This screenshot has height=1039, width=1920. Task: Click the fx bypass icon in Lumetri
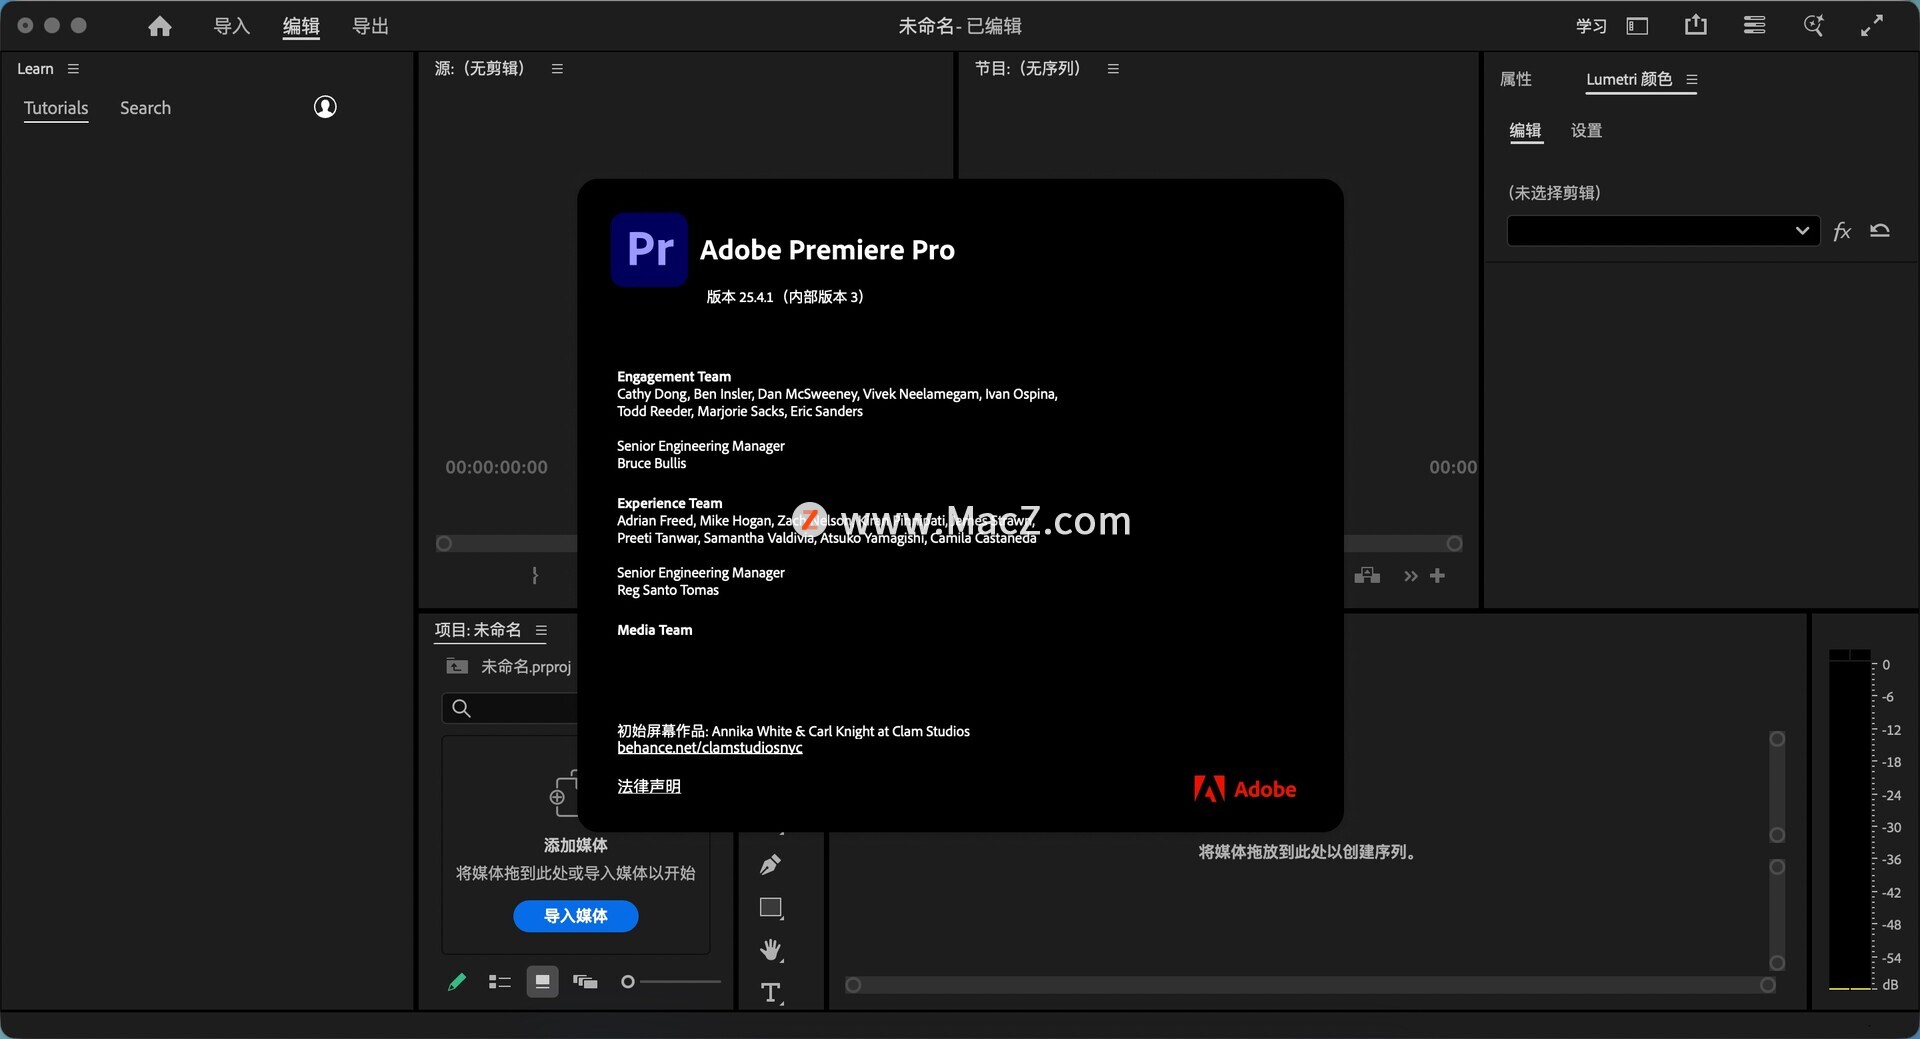1842,231
